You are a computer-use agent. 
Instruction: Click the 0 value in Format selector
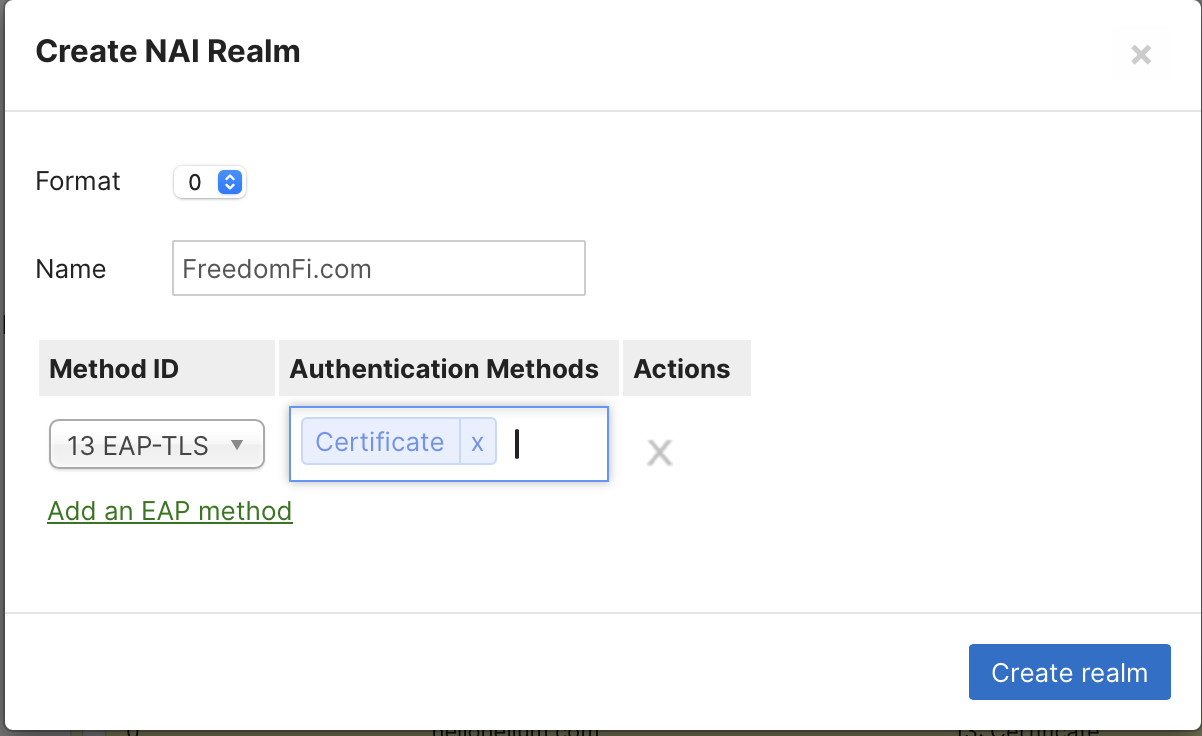click(x=195, y=183)
